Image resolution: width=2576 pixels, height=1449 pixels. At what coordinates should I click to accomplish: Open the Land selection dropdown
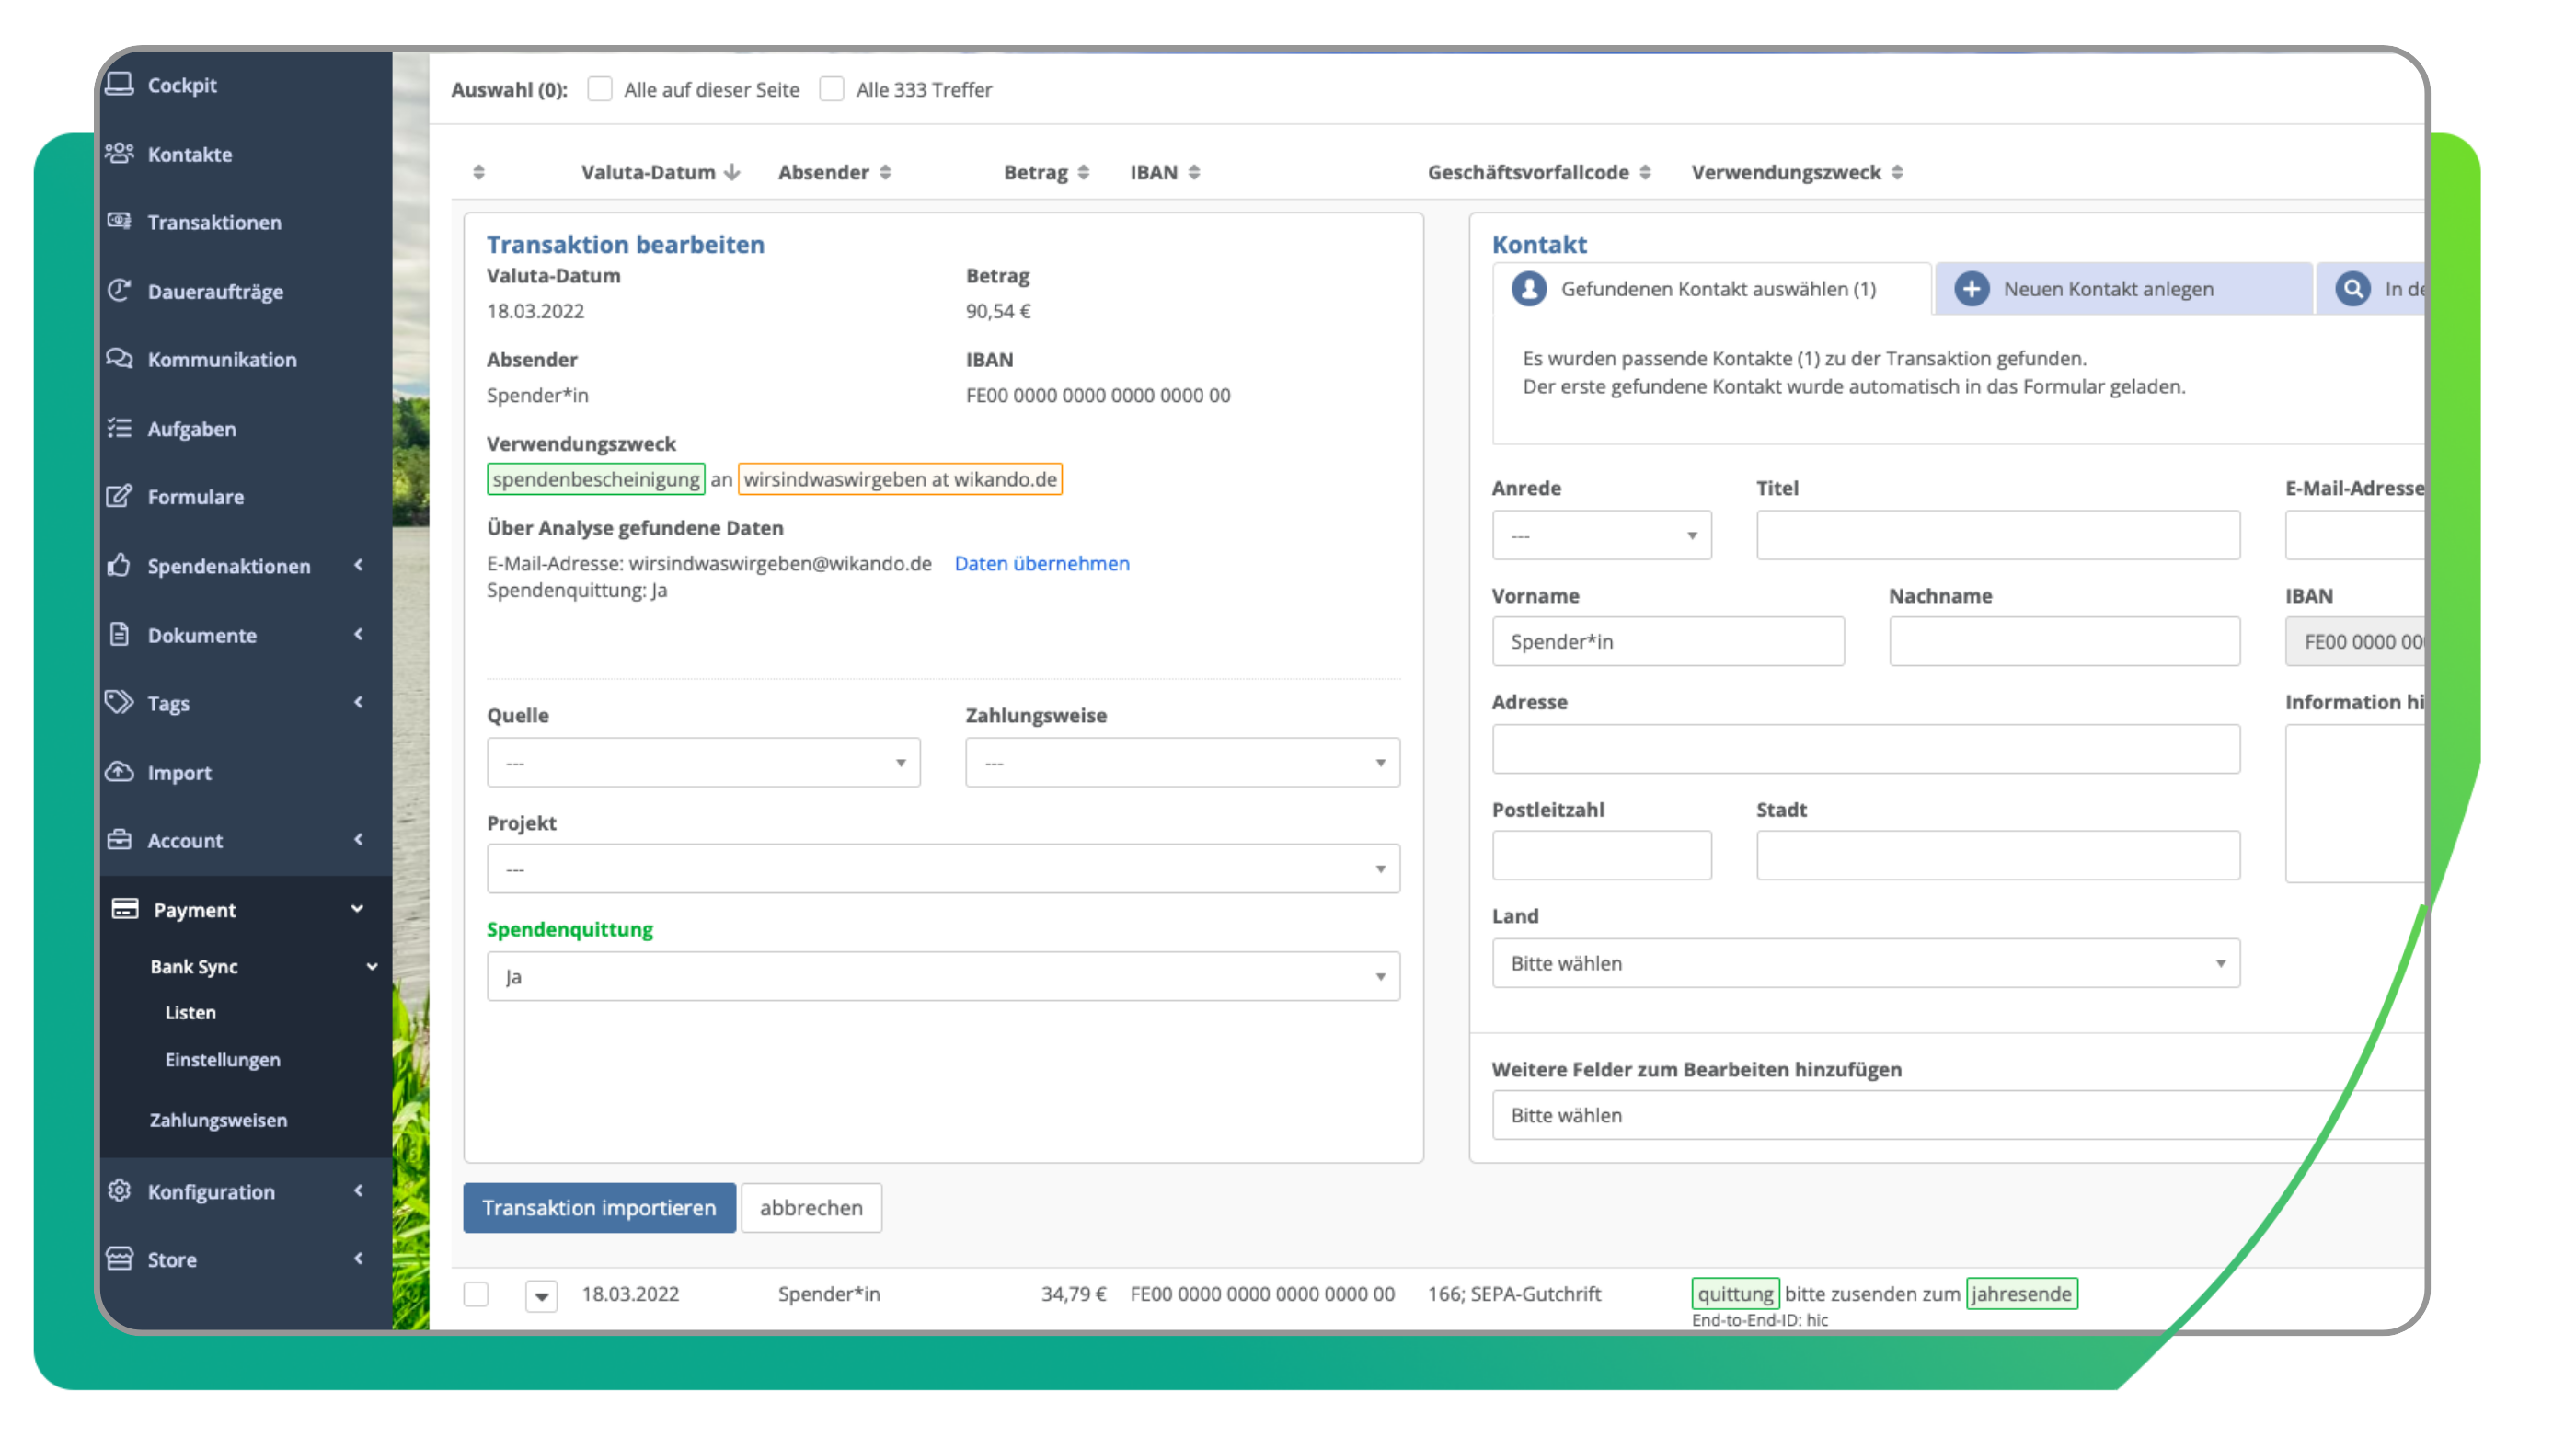[x=1866, y=963]
